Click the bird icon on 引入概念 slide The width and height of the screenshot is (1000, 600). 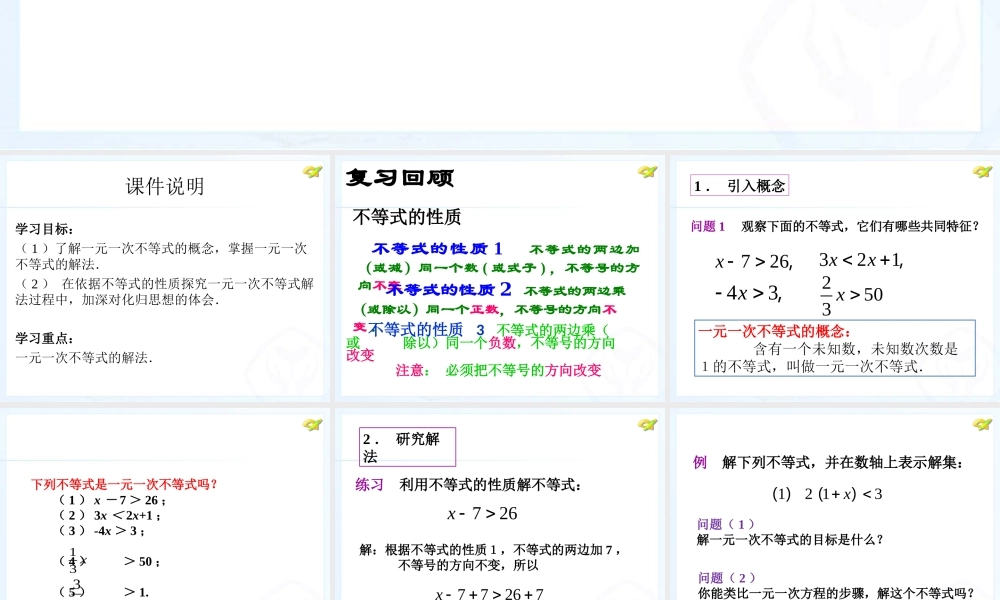click(x=982, y=172)
